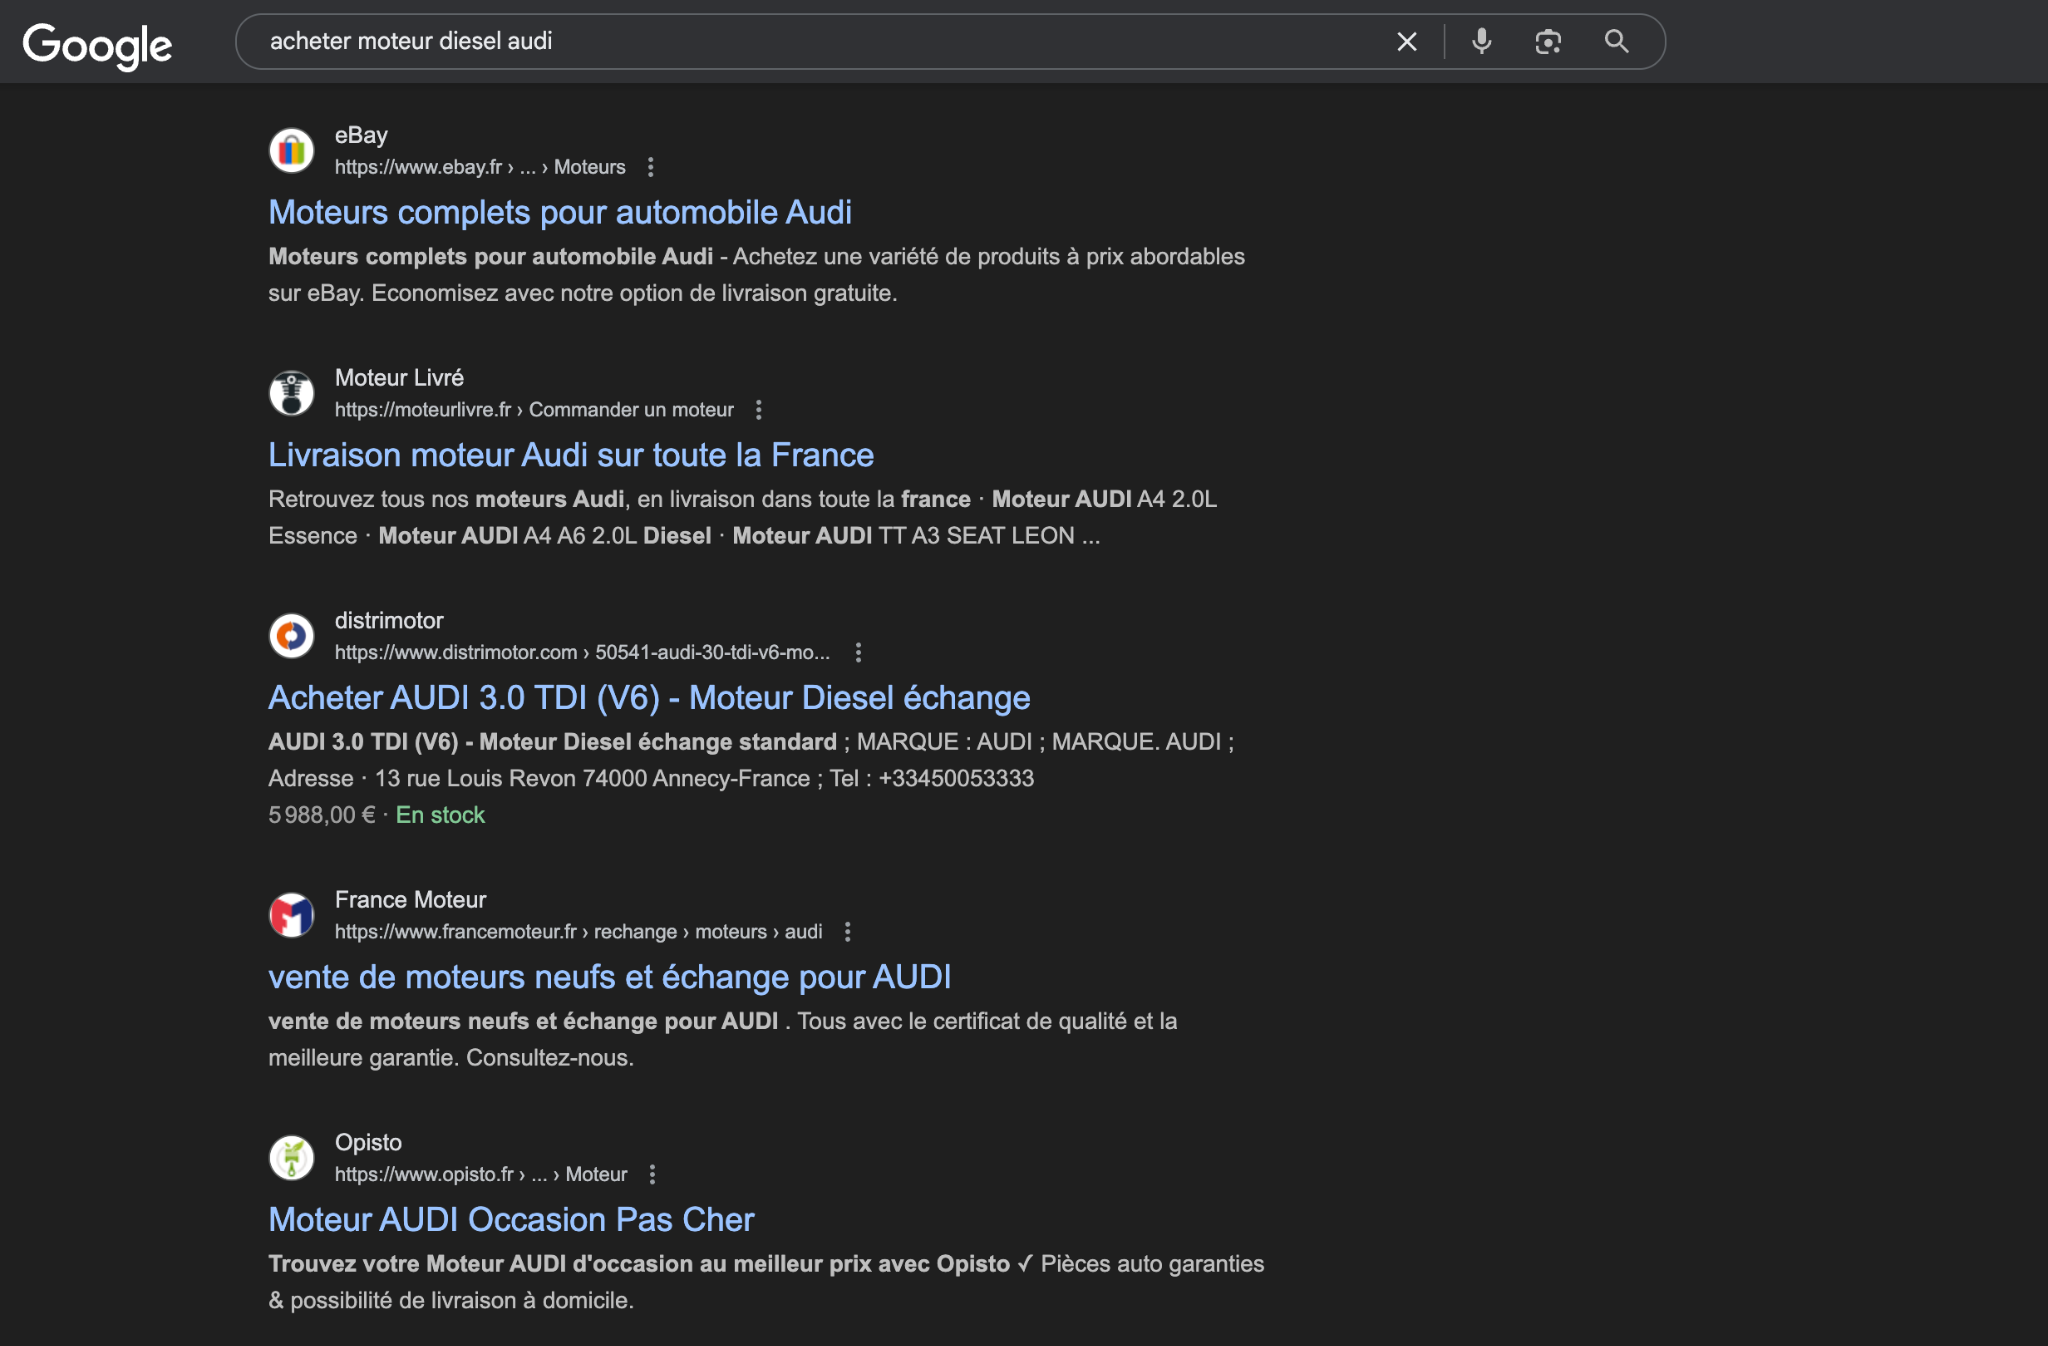The height and width of the screenshot is (1346, 2048).
Task: Submit search with magnifier icon
Action: (1617, 41)
